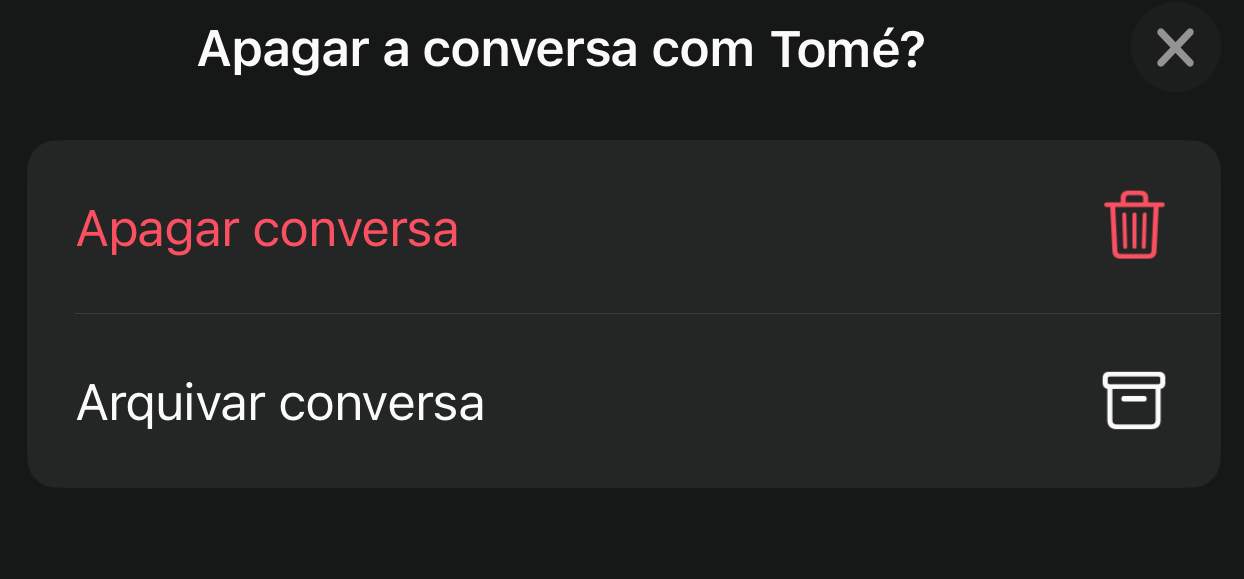
Task: Click the heading "Apagar a conversa com Tomé?"
Action: [560, 50]
